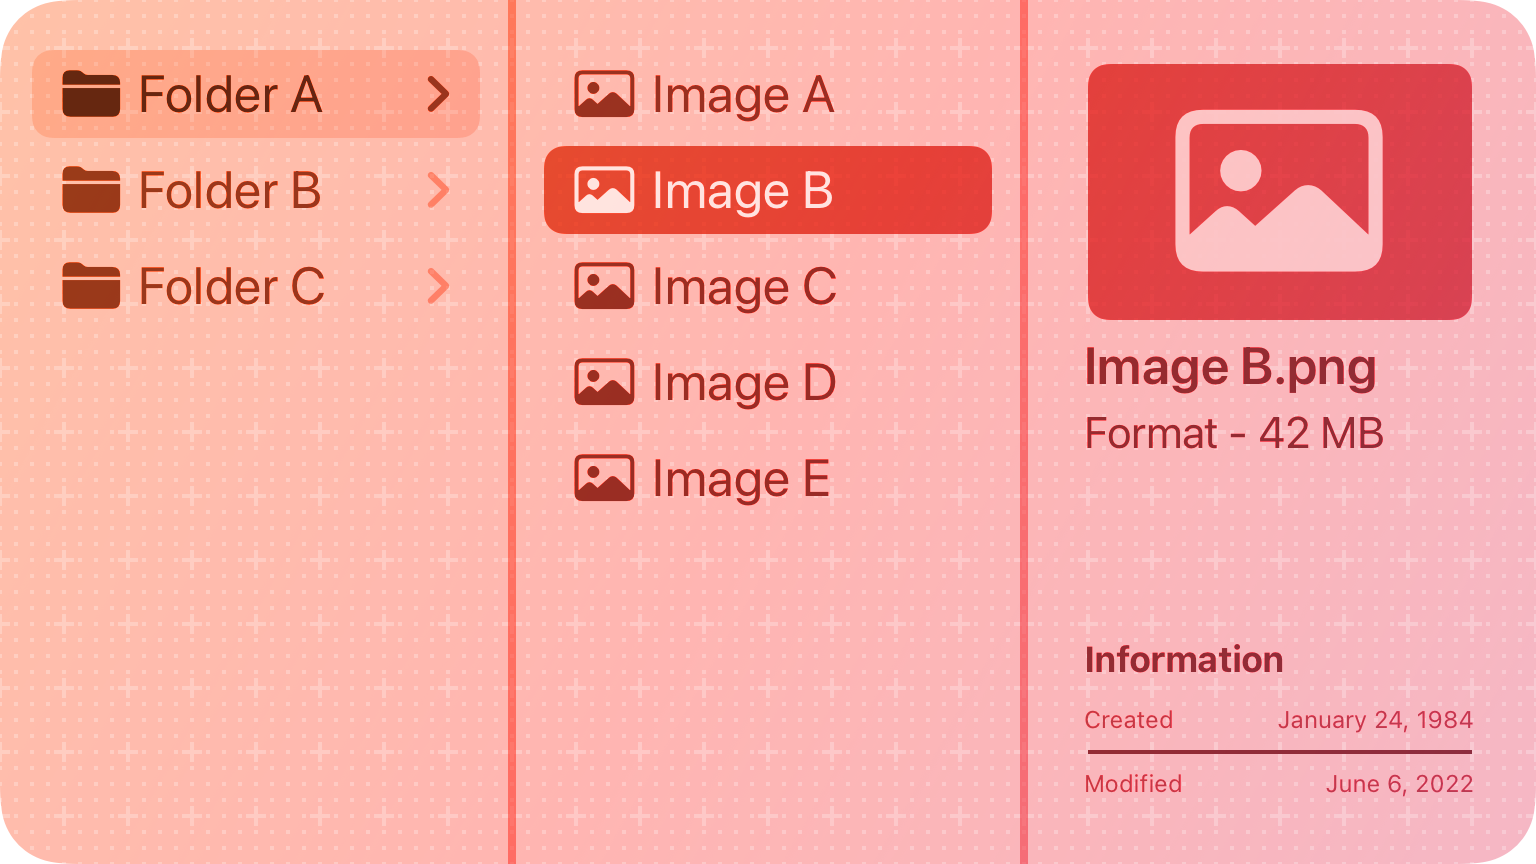This screenshot has height=864, width=1536.
Task: Click the Modified date June 6, 2022
Action: coord(1399,784)
